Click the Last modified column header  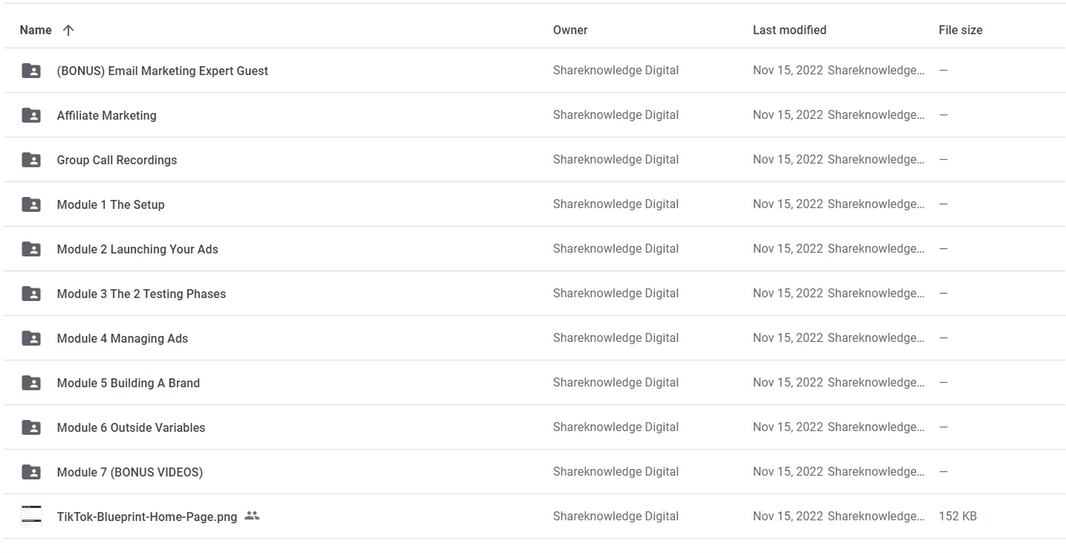(789, 30)
